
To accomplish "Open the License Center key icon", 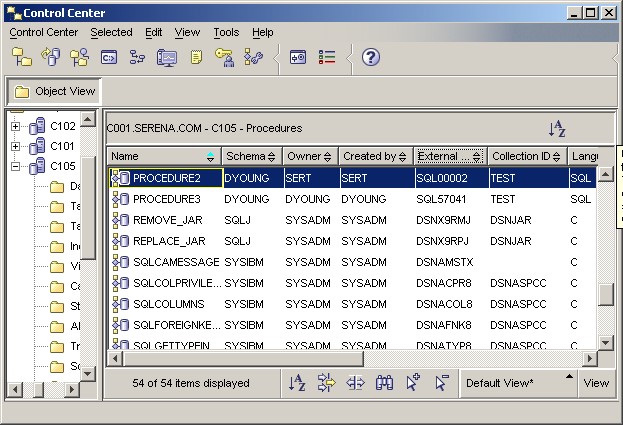I will pos(224,57).
